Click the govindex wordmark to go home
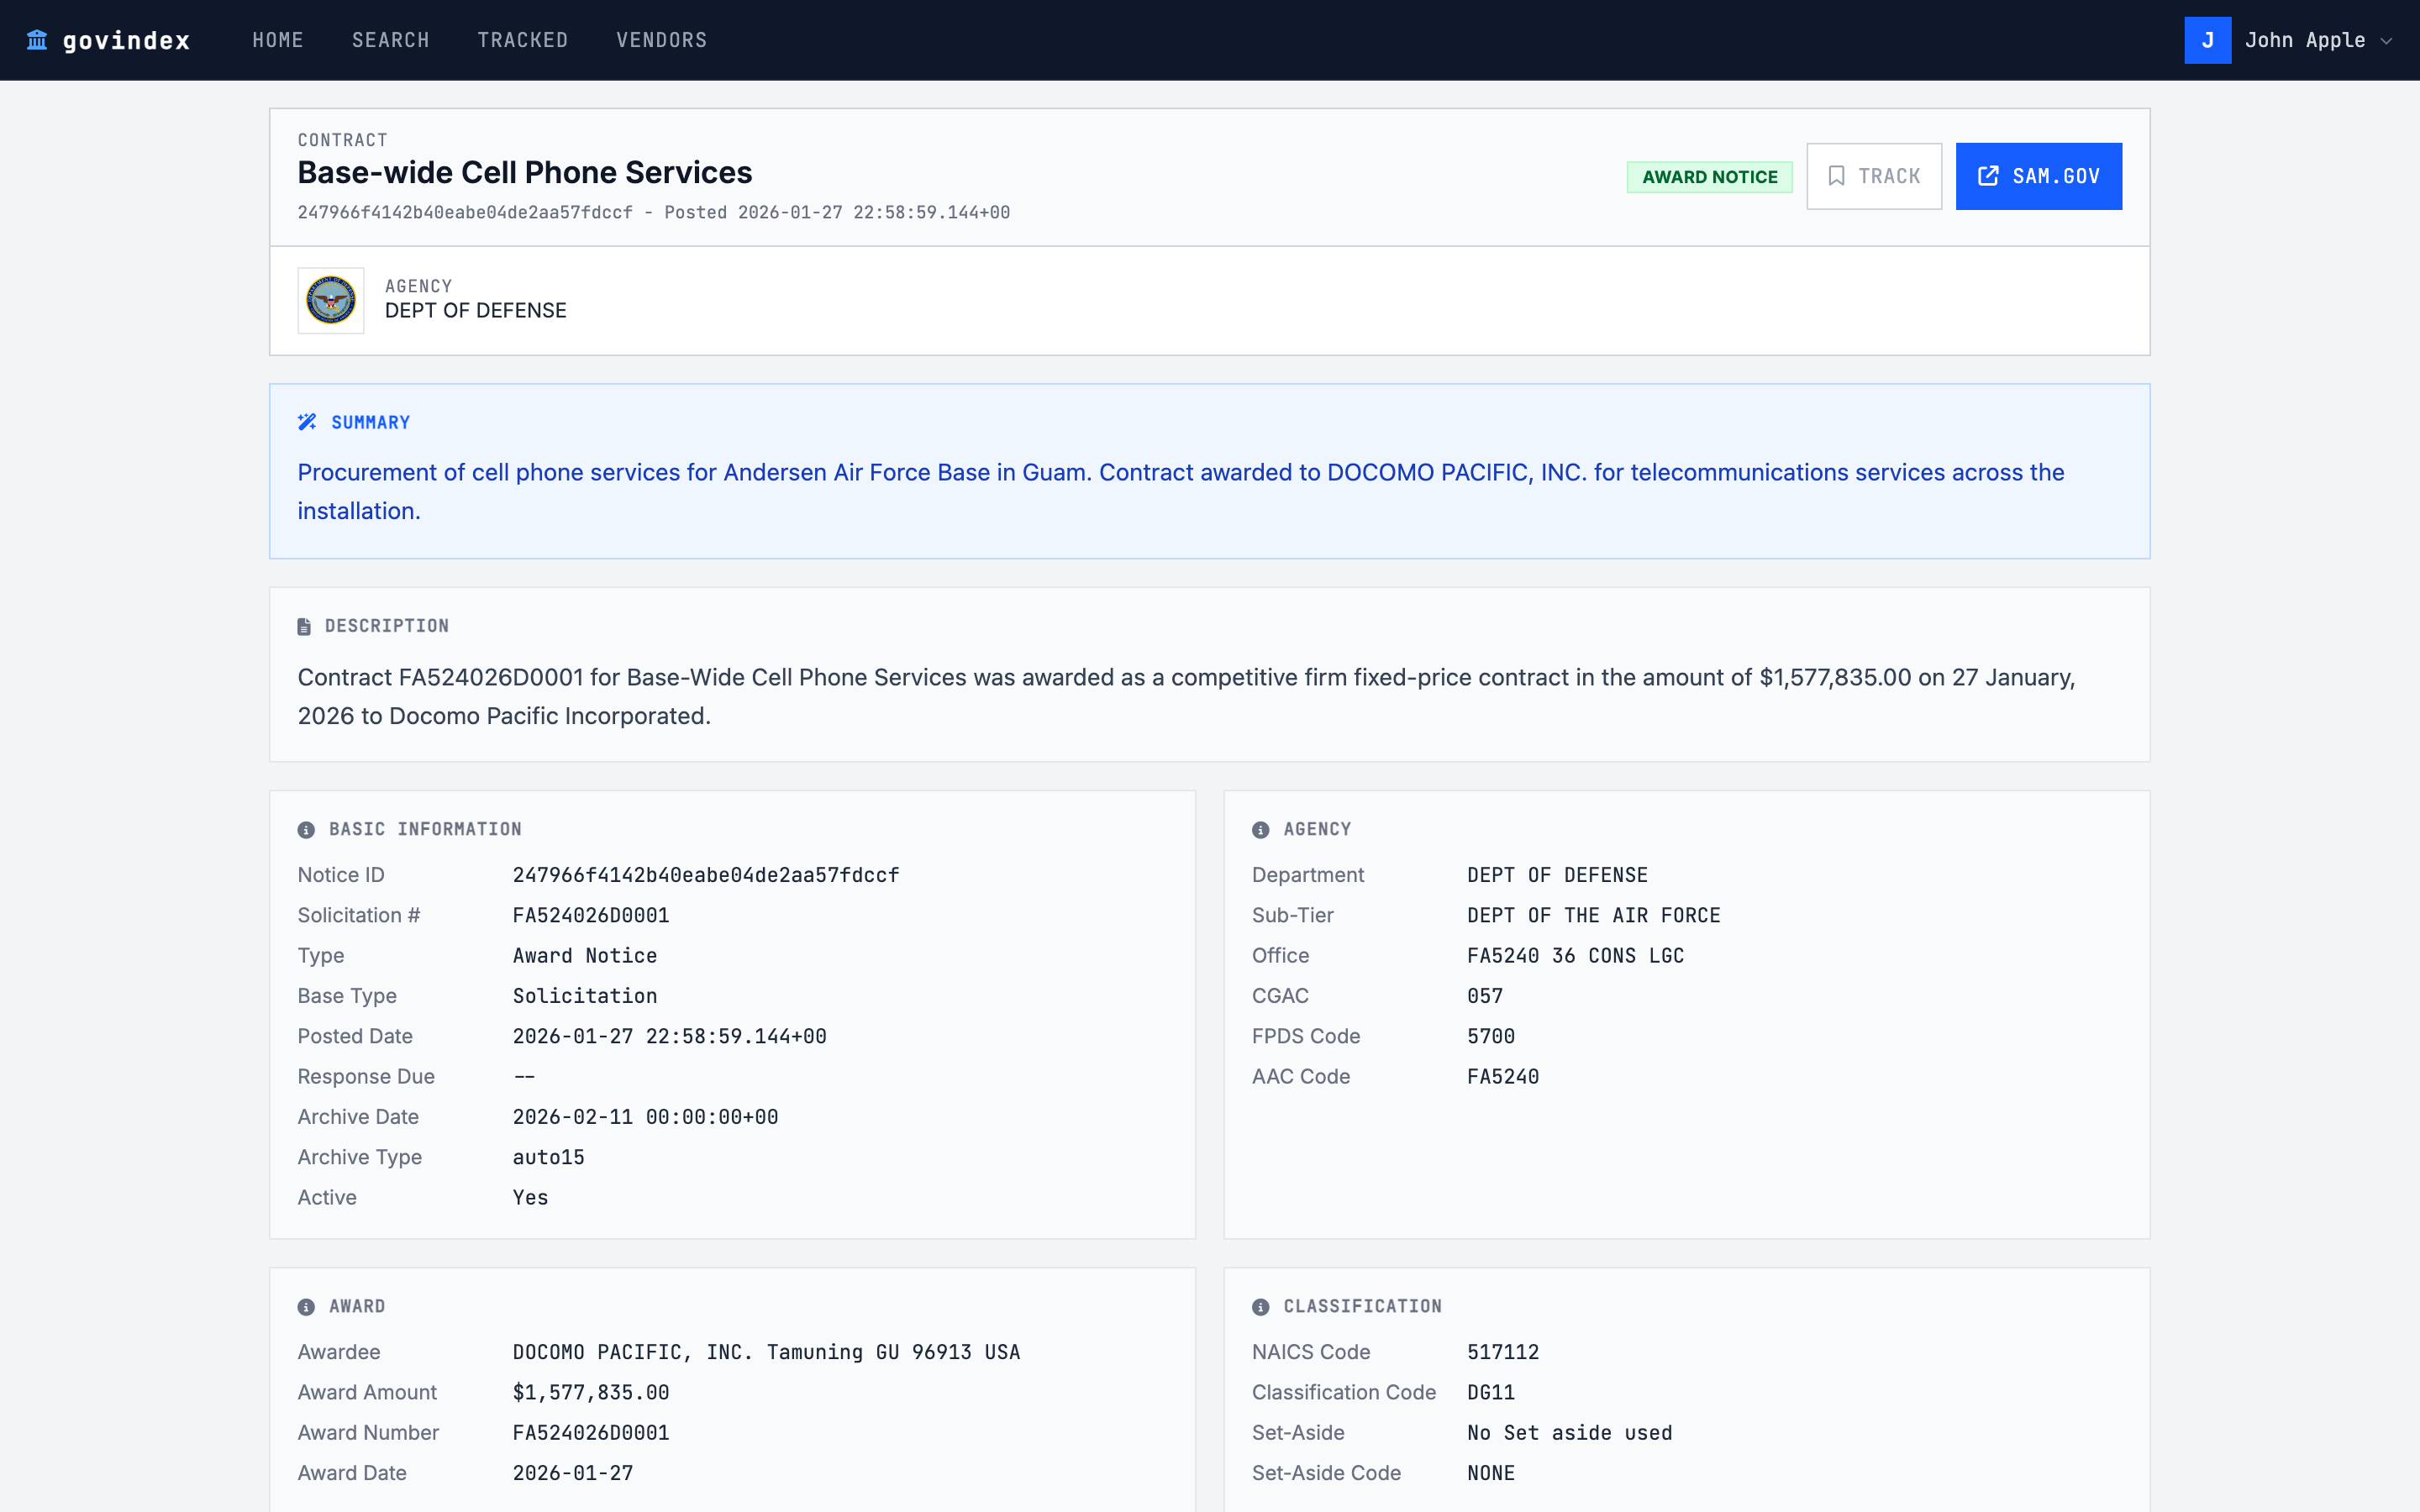Screen dimensions: 2420x1512 pyautogui.click(x=126, y=40)
